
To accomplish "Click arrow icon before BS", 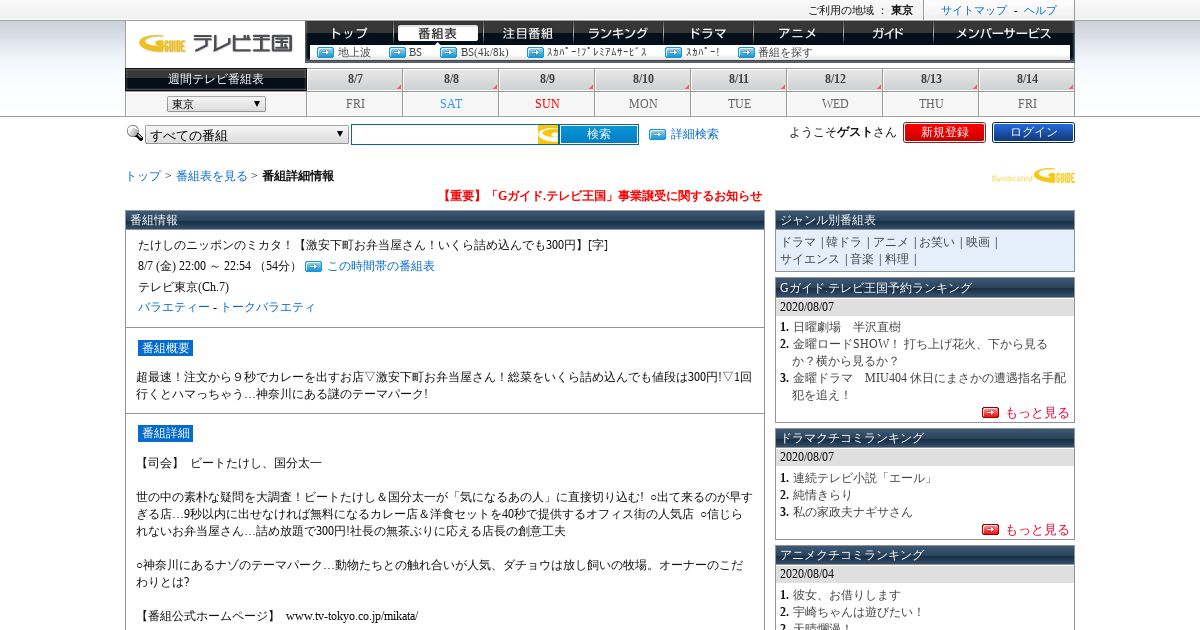I will [397, 52].
